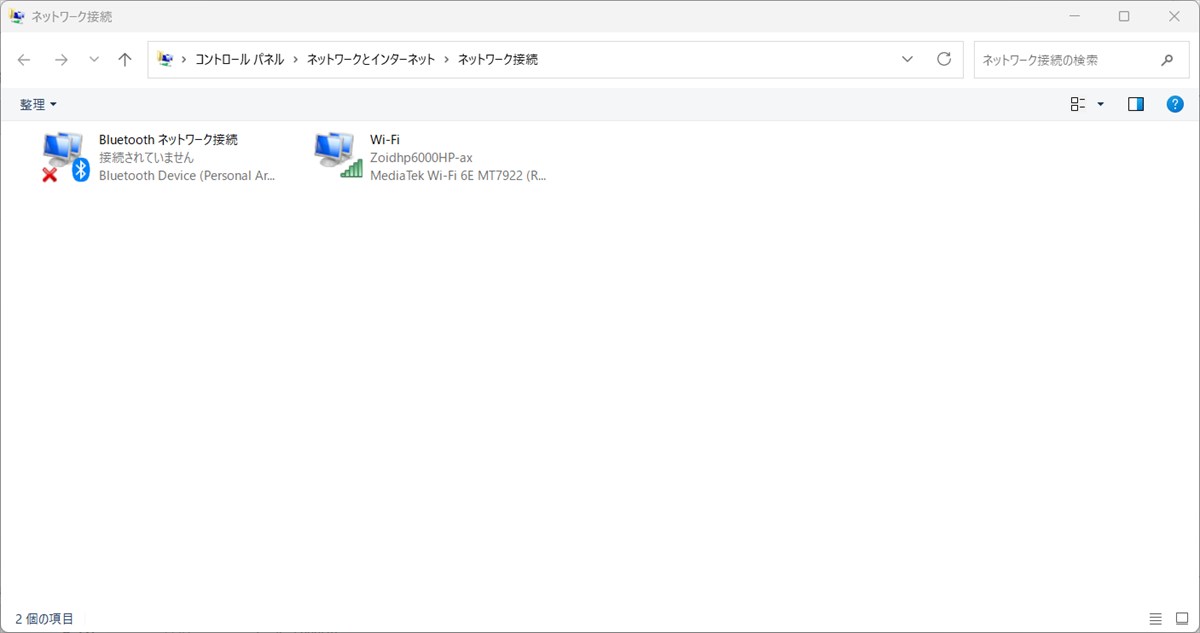Image resolution: width=1200 pixels, height=633 pixels.
Task: Open the 整理 menu
Action: 39,104
